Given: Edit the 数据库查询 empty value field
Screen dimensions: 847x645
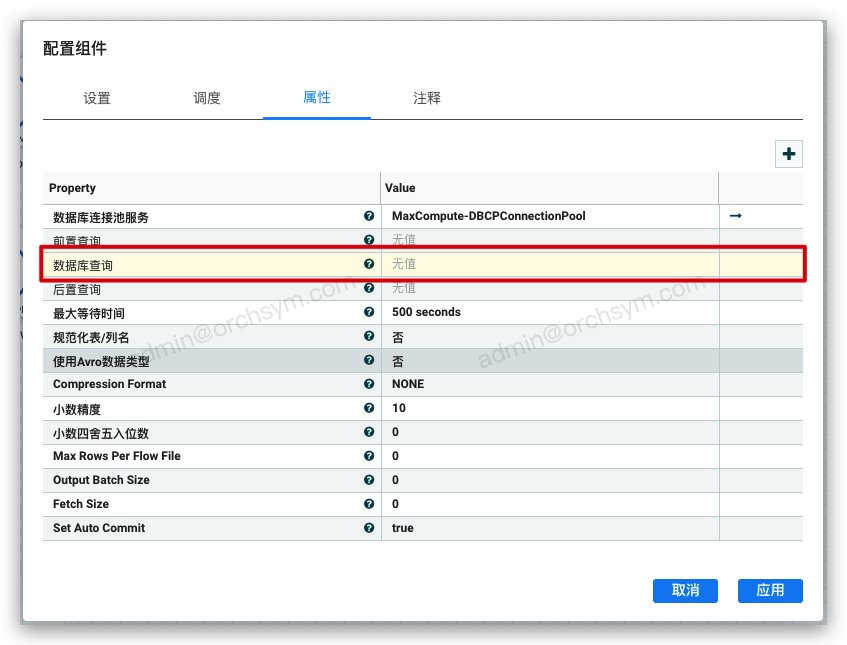Looking at the screenshot, I should (550, 264).
